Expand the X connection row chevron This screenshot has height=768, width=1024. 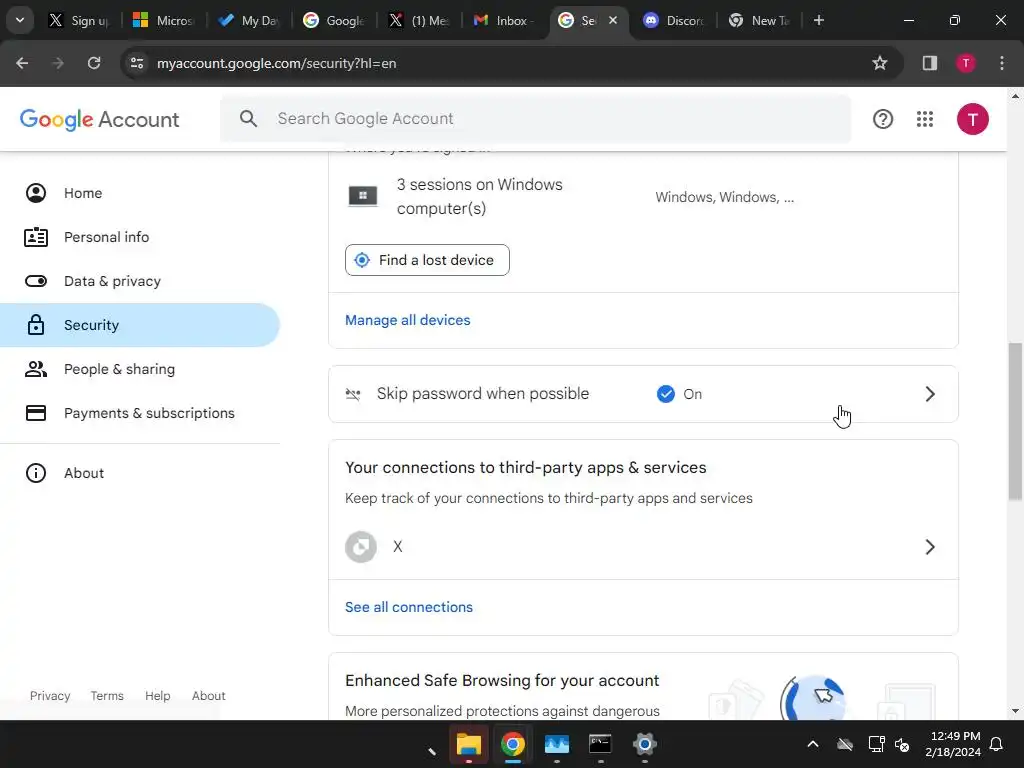click(930, 547)
